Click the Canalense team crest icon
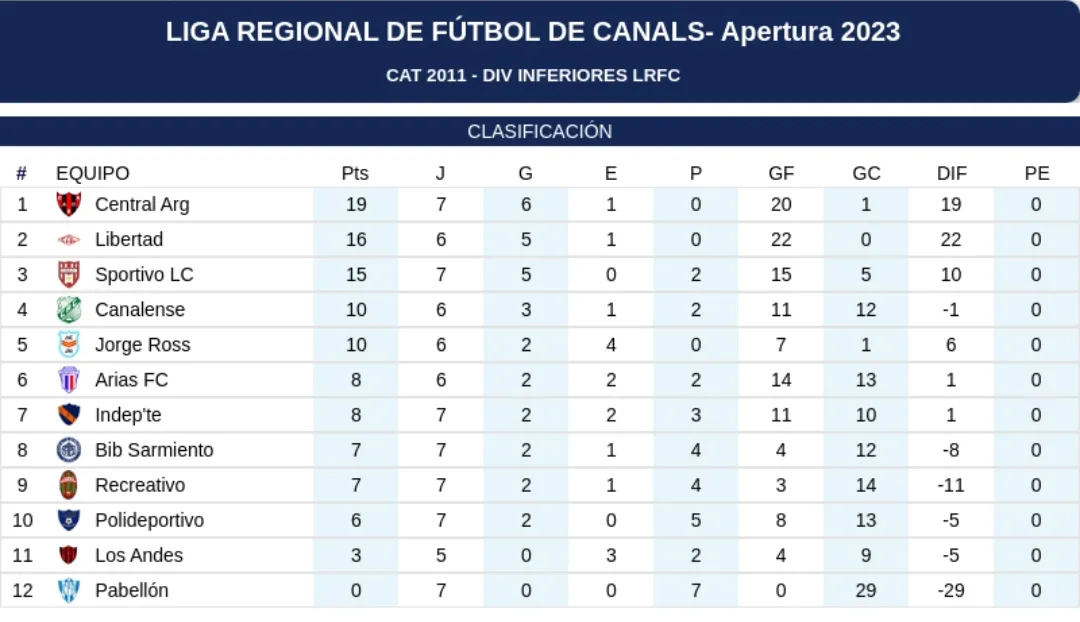The image size is (1080, 622). [68, 310]
